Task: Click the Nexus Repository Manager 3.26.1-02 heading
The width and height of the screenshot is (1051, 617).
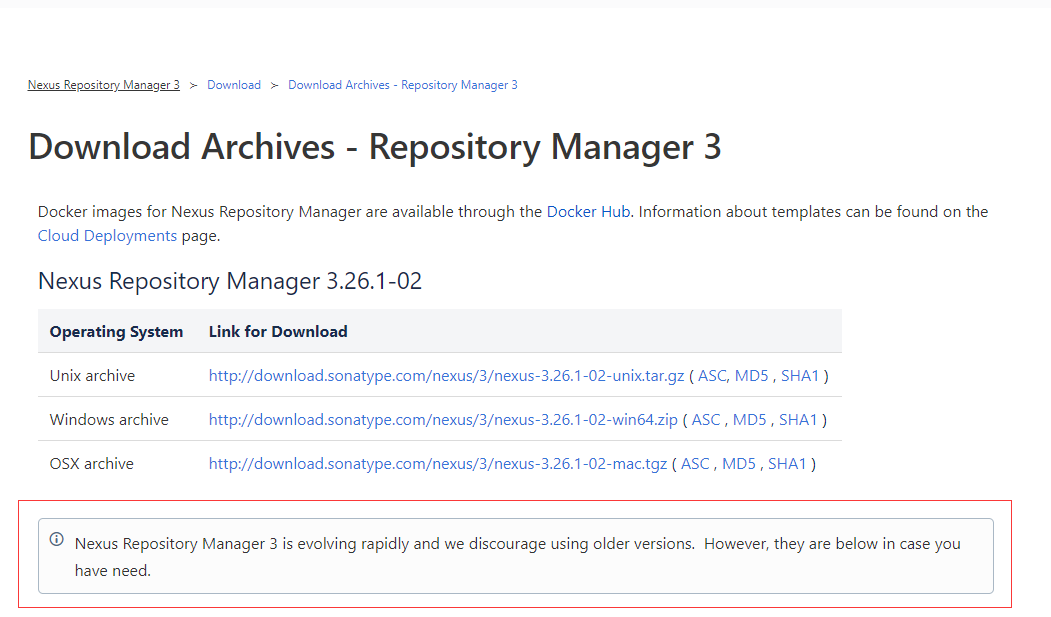Action: coord(230,281)
